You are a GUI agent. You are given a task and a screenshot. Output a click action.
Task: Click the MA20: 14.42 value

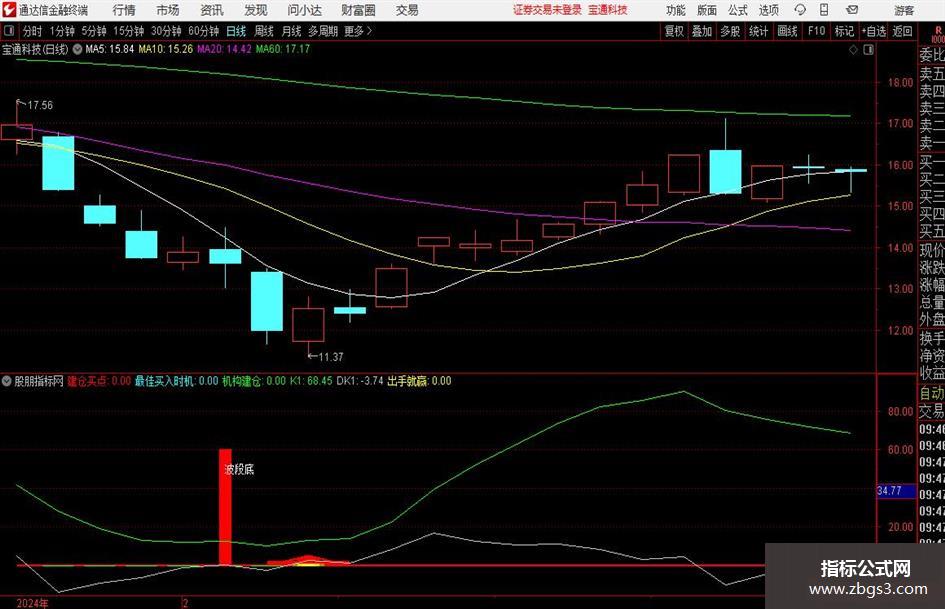click(x=224, y=49)
